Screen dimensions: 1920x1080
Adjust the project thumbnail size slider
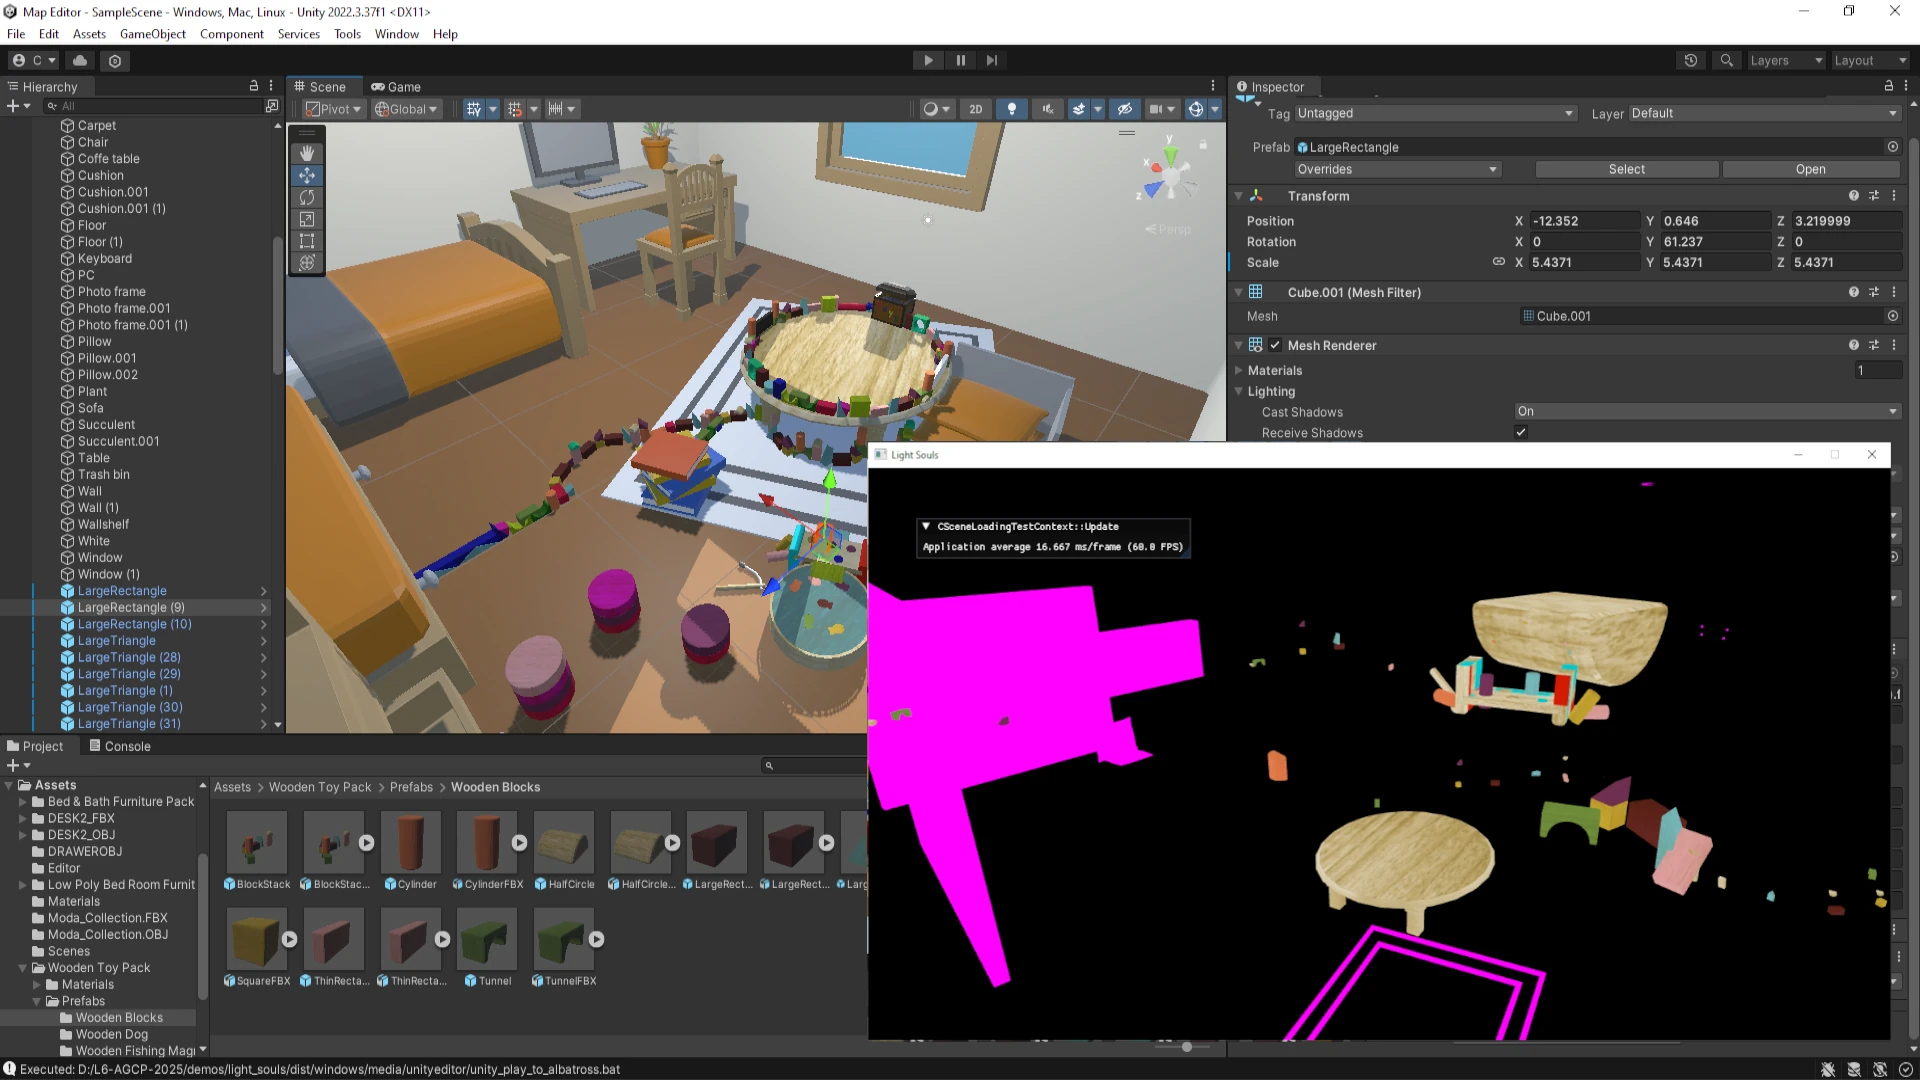click(x=1185, y=1048)
